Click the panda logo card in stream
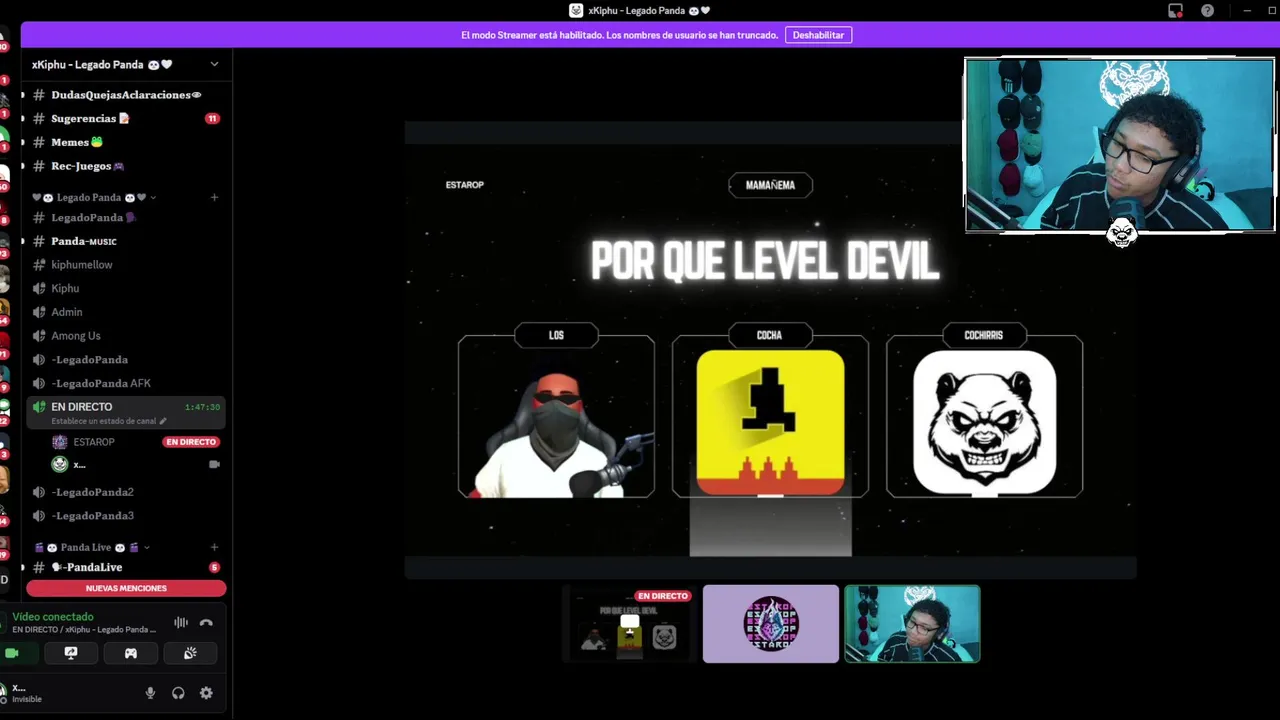 984,422
